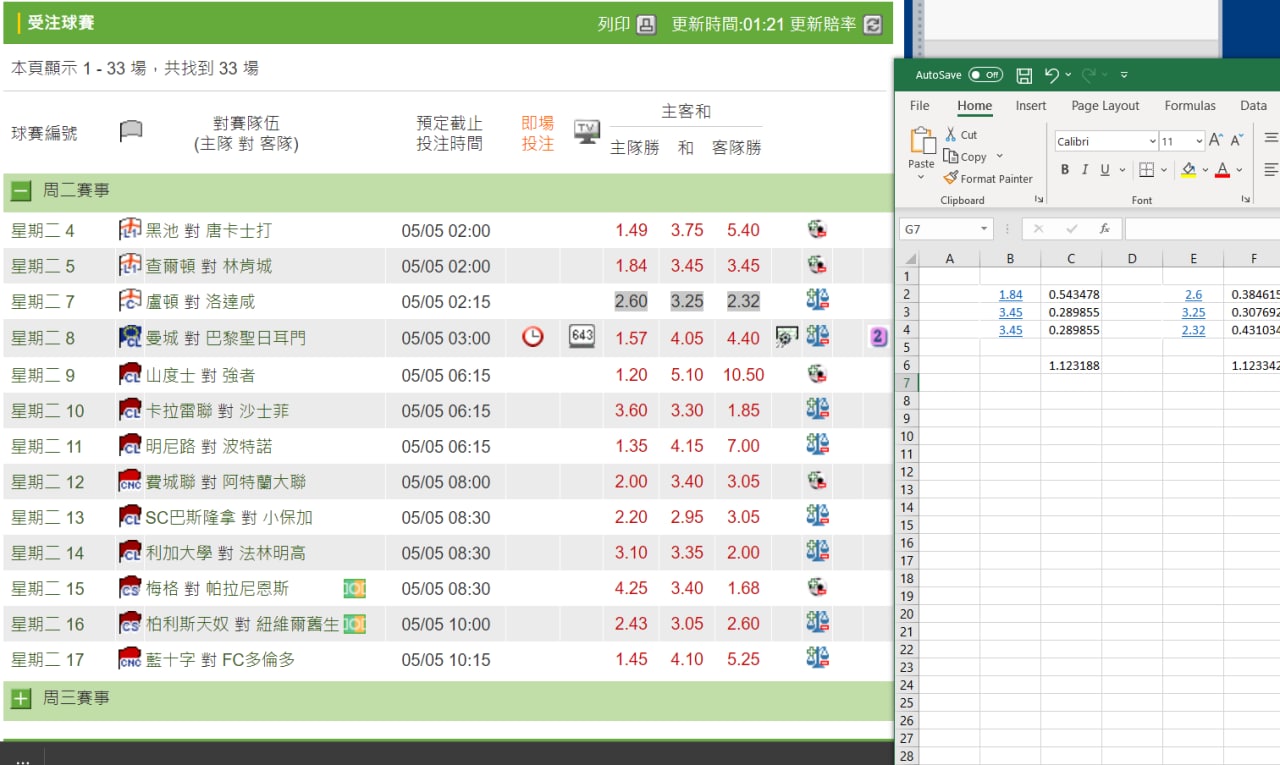Click the Increase Font Size icon
Viewport: 1280px width, 765px height.
click(1216, 141)
